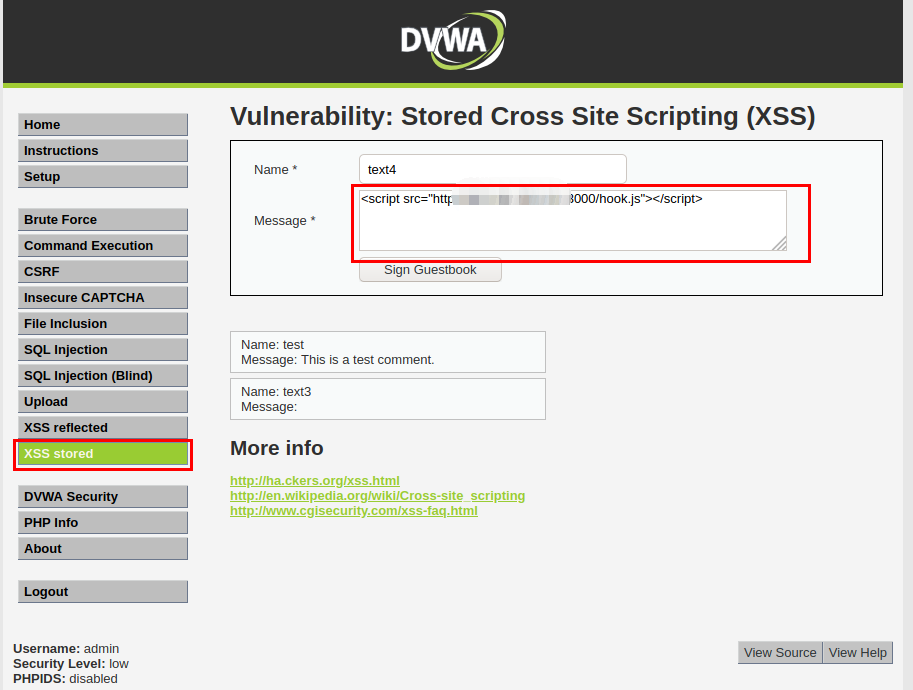Go to the Upload module
The width and height of the screenshot is (913, 690).
coord(102,402)
